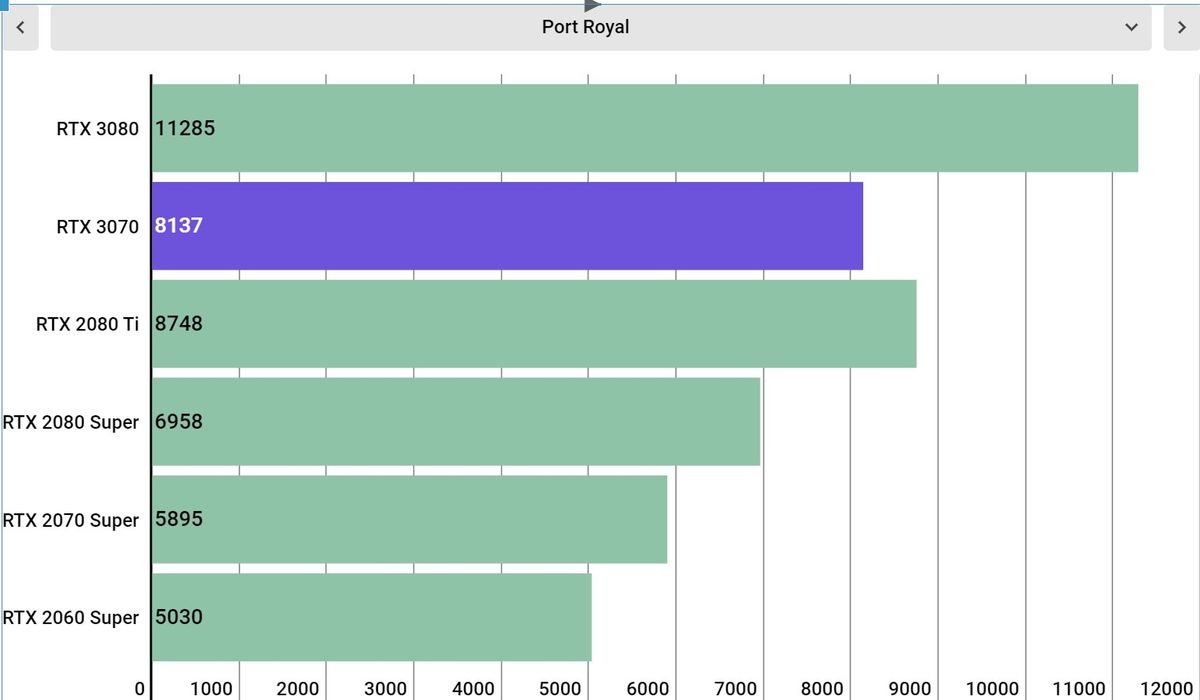Image resolution: width=1200 pixels, height=700 pixels.
Task: Click the 3000 x-axis tick label
Action: tap(385, 688)
